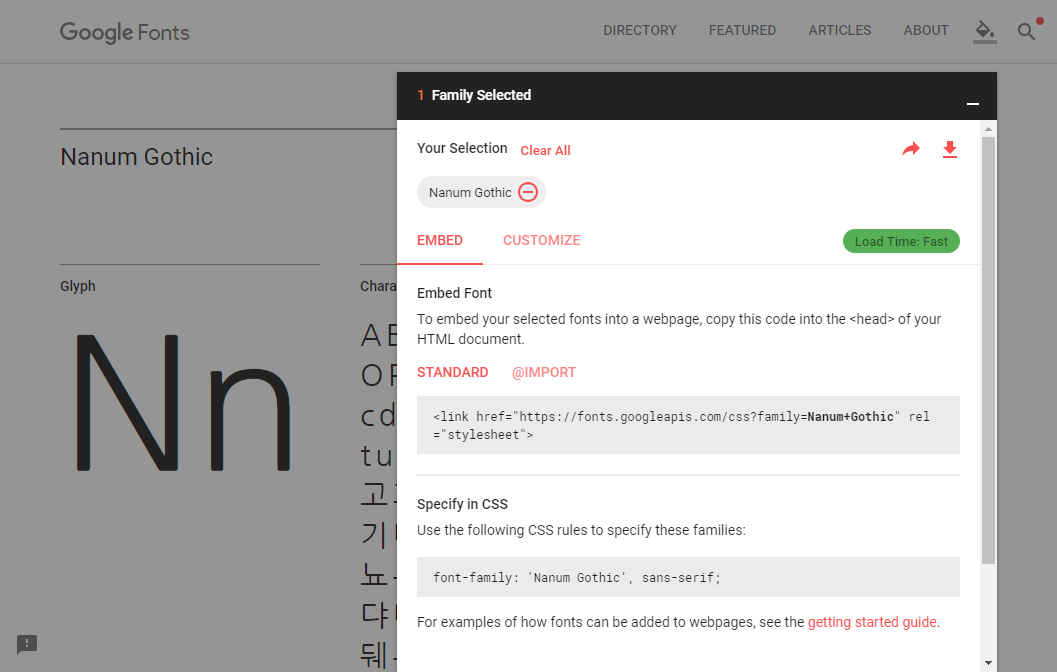Viewport: 1057px width, 672px height.
Task: Remove Nanum Gothic from selection
Action: pyautogui.click(x=528, y=193)
